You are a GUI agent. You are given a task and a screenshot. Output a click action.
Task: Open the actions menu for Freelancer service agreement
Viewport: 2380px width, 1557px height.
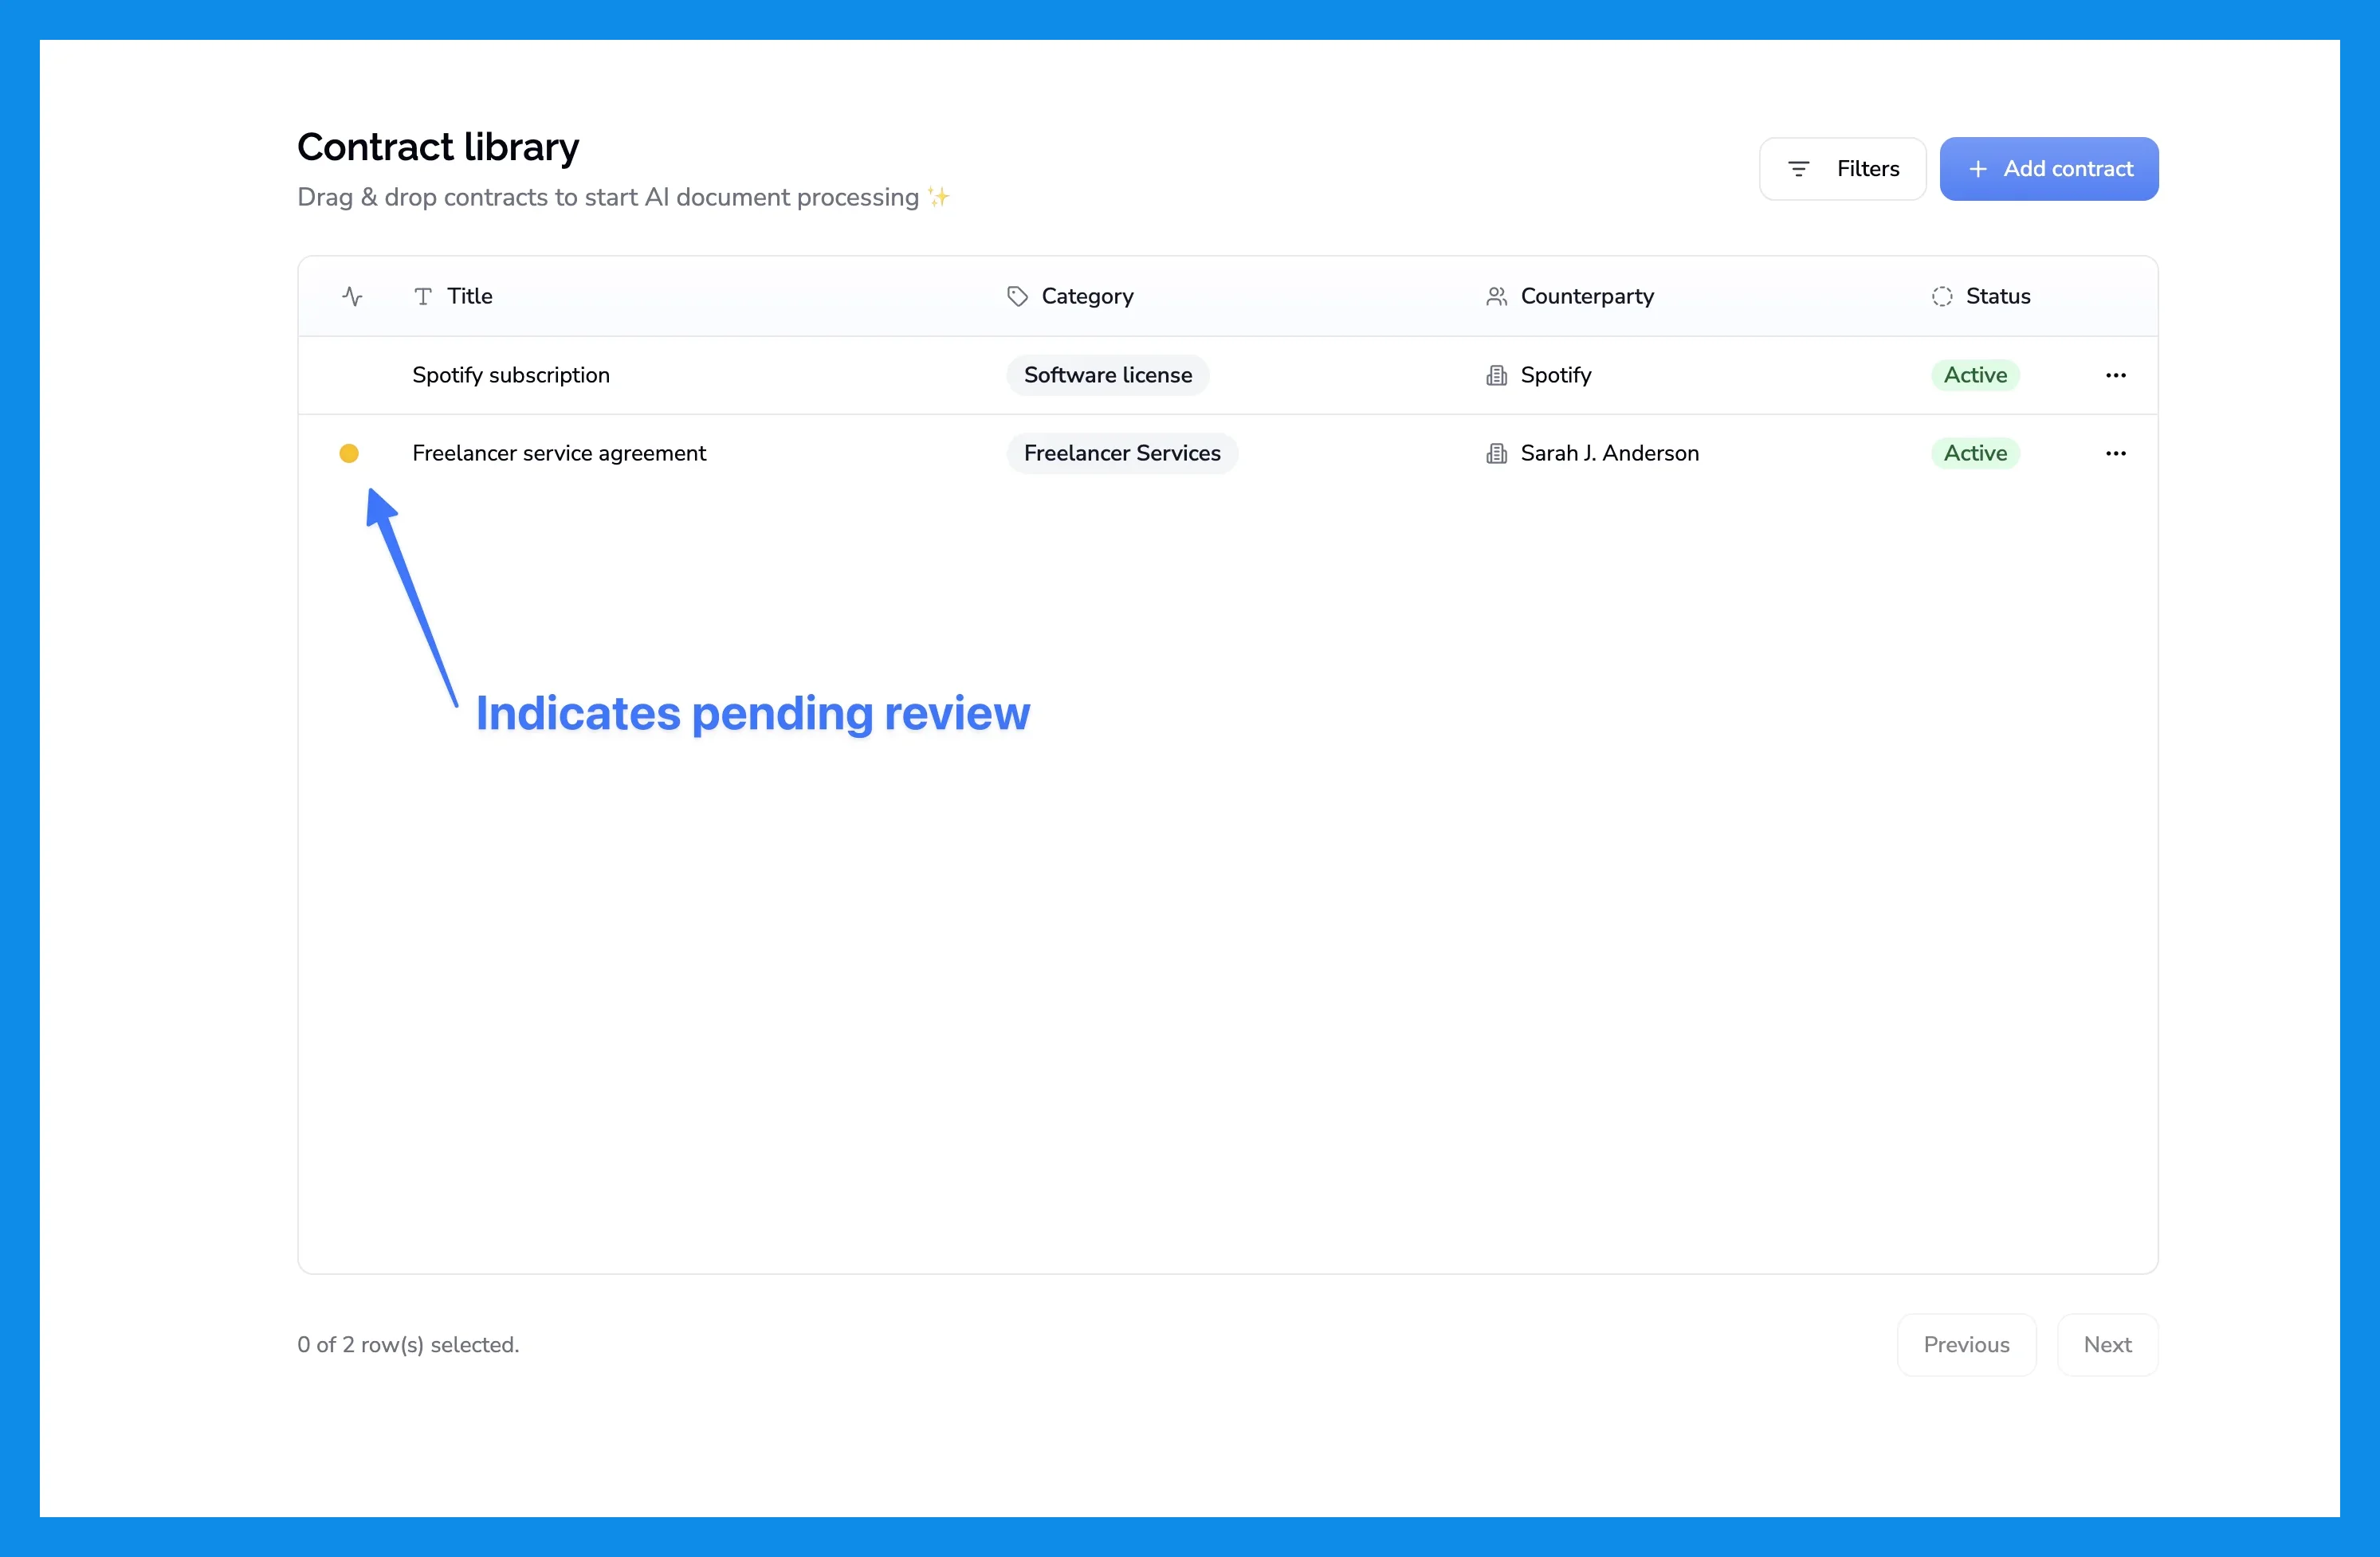pyautogui.click(x=2115, y=453)
